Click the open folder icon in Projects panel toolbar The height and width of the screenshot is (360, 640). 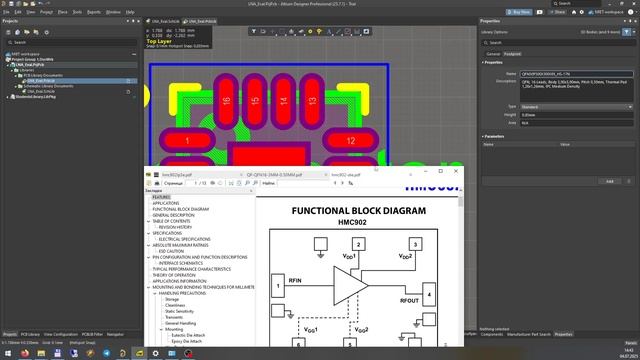tap(27, 32)
